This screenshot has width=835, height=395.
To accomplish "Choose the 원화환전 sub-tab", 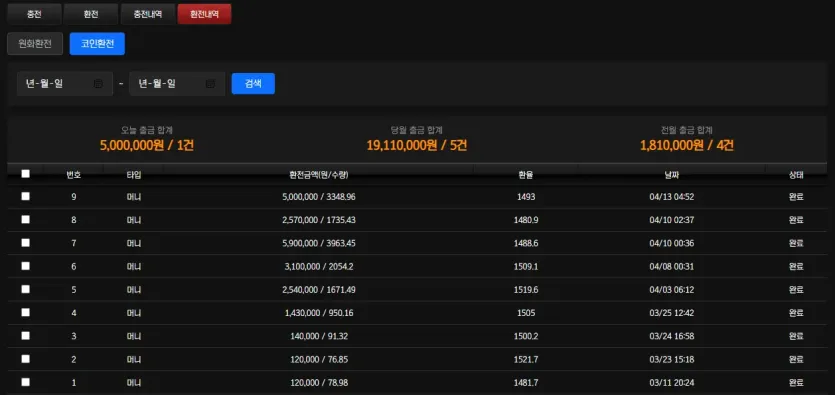I will [x=35, y=44].
